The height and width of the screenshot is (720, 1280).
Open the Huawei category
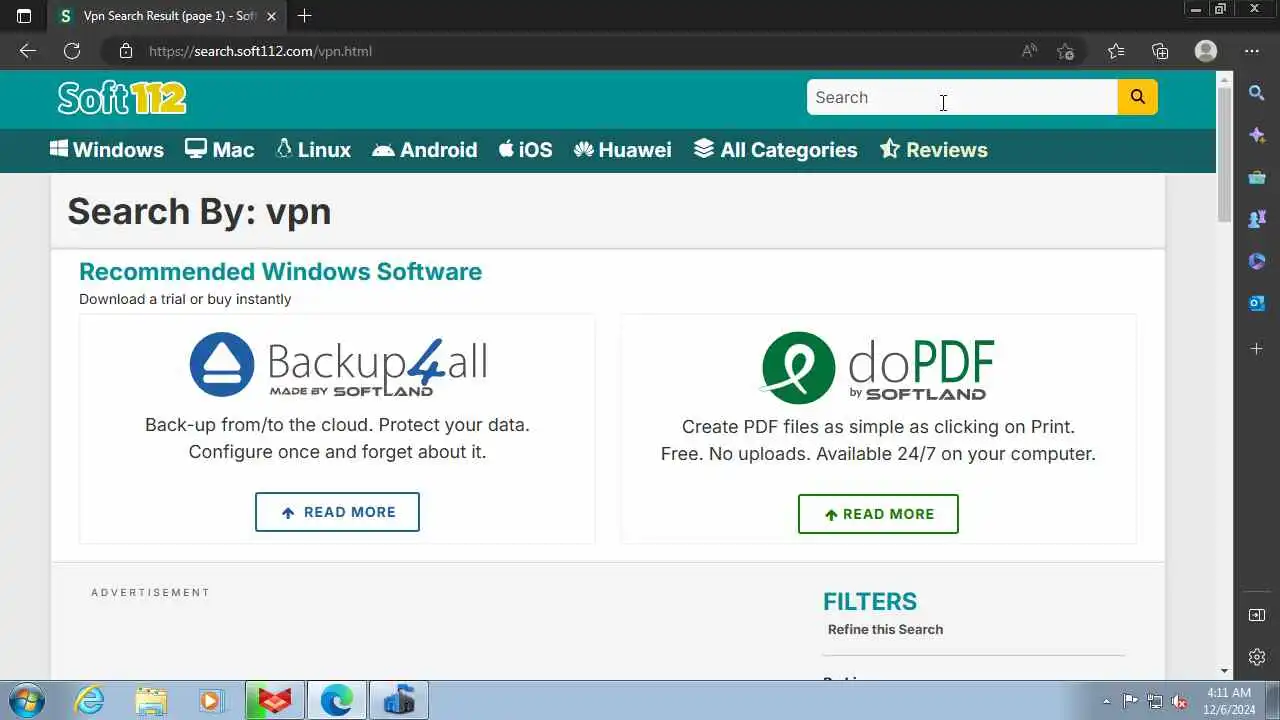tap(623, 150)
